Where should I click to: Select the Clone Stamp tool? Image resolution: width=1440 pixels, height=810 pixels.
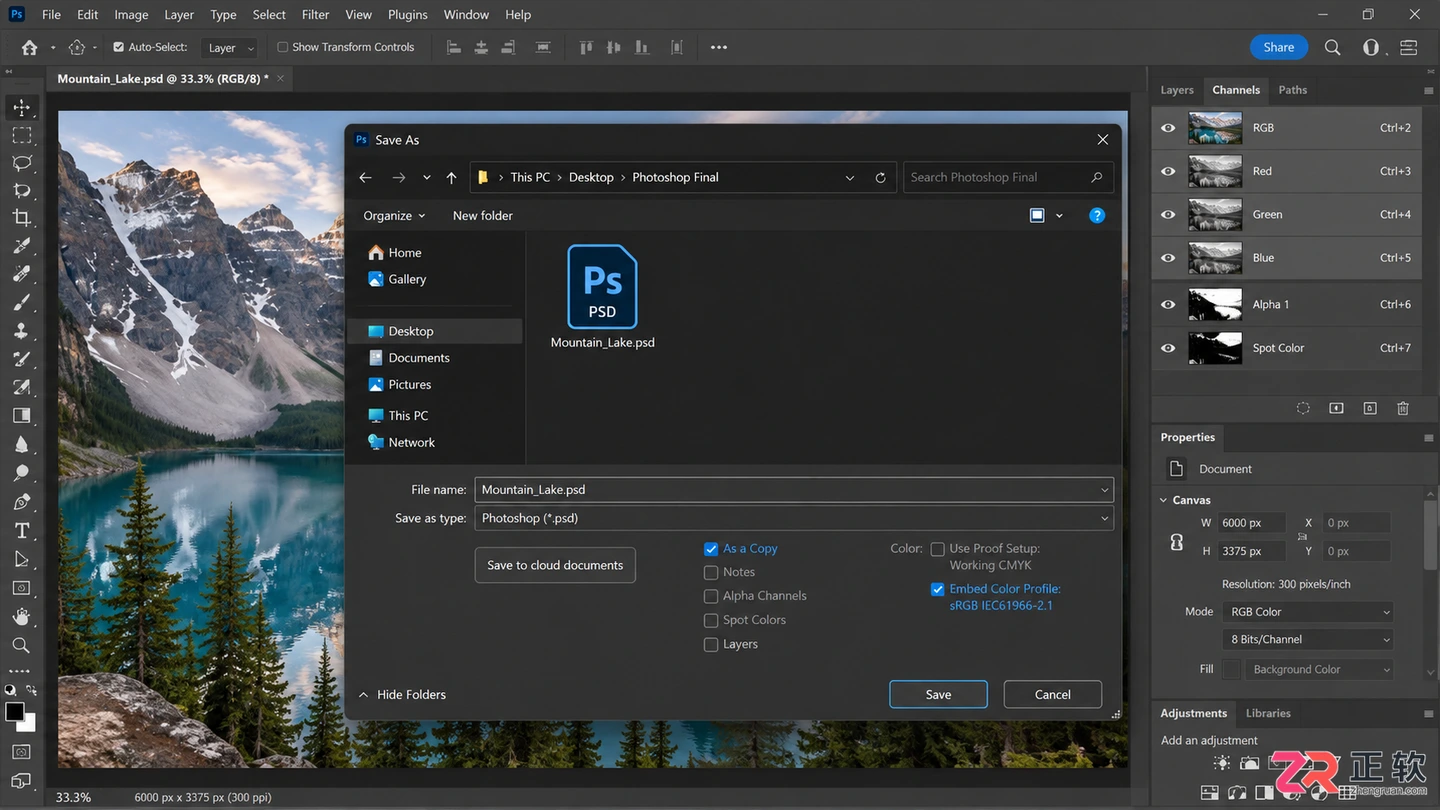pyautogui.click(x=22, y=331)
